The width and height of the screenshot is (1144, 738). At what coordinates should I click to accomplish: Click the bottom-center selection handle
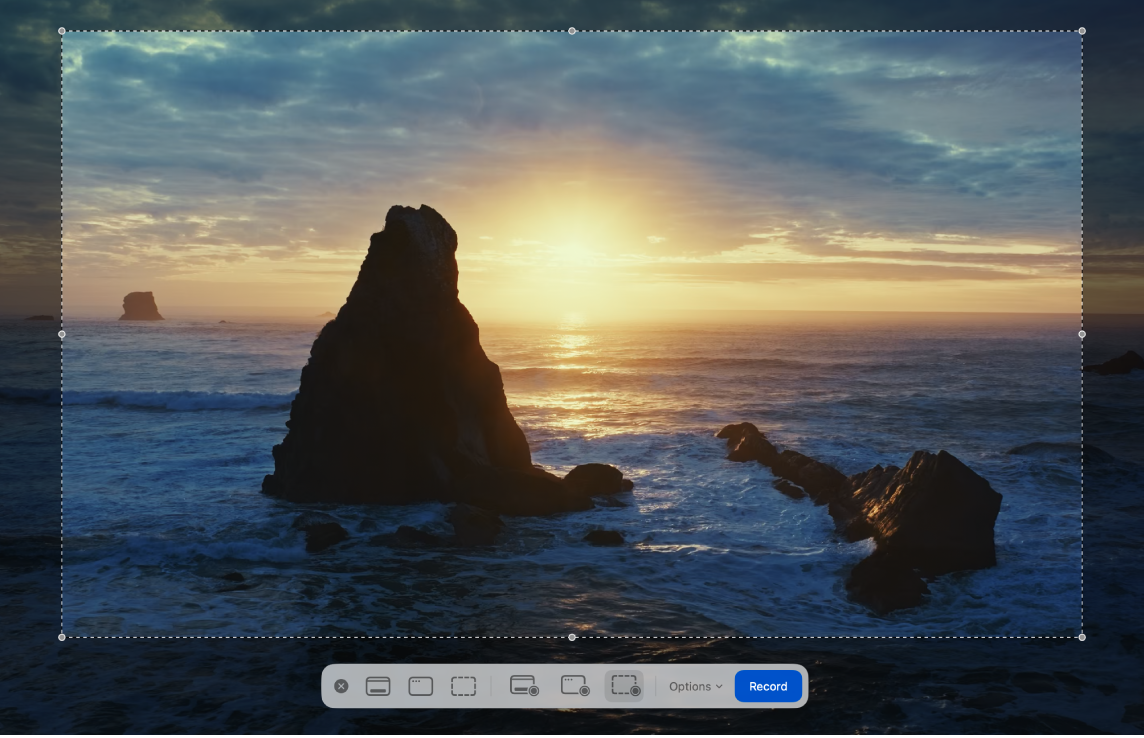pyautogui.click(x=572, y=635)
